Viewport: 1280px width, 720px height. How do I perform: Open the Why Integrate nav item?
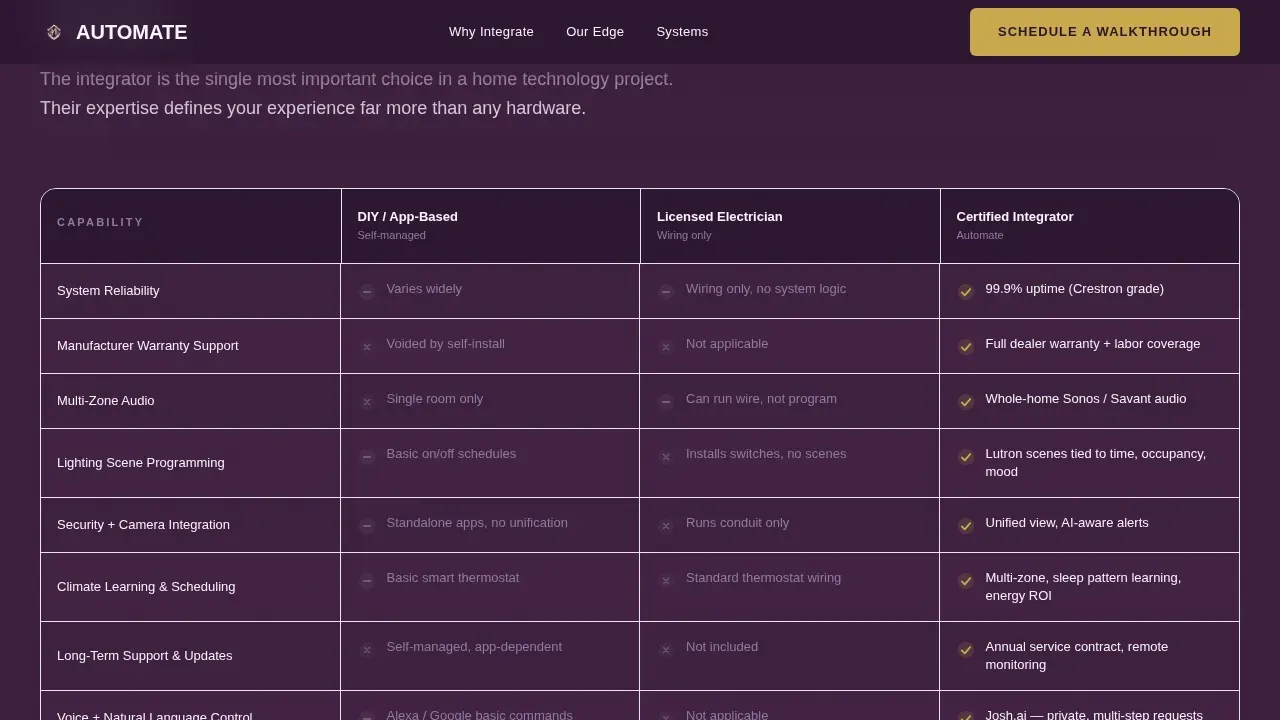491,32
